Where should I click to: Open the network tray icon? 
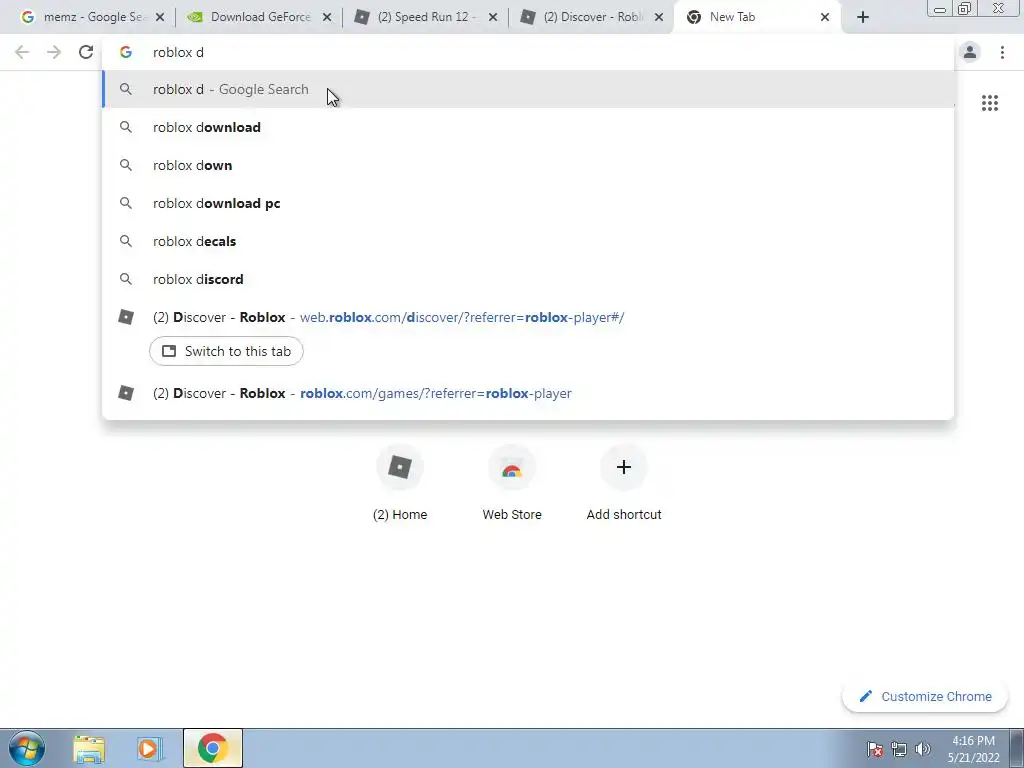[x=899, y=749]
